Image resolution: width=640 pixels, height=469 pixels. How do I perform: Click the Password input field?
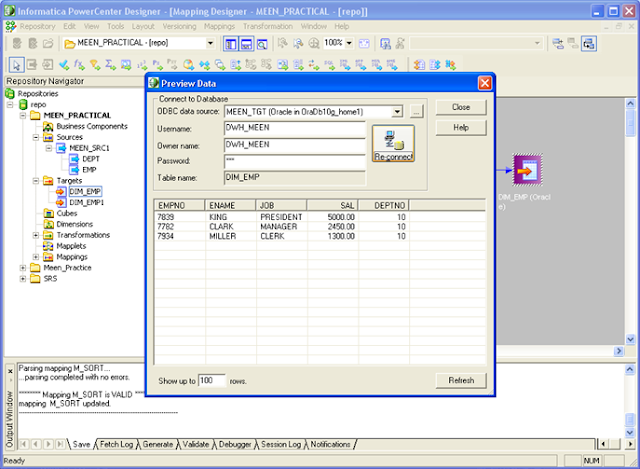(x=294, y=161)
